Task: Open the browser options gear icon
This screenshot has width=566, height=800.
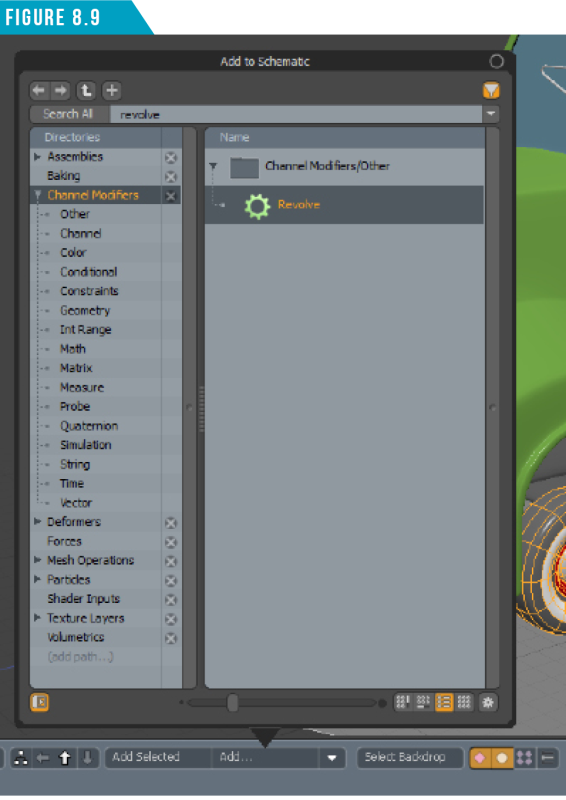Action: click(x=488, y=703)
